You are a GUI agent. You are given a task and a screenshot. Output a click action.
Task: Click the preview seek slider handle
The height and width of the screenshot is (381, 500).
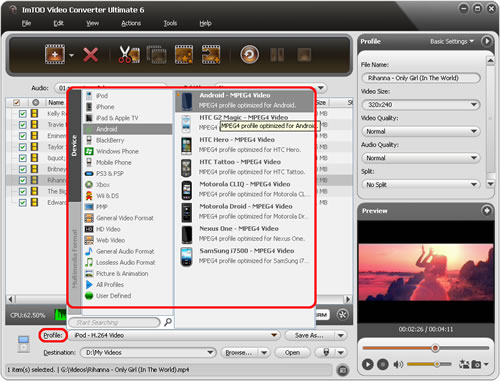coord(435,348)
